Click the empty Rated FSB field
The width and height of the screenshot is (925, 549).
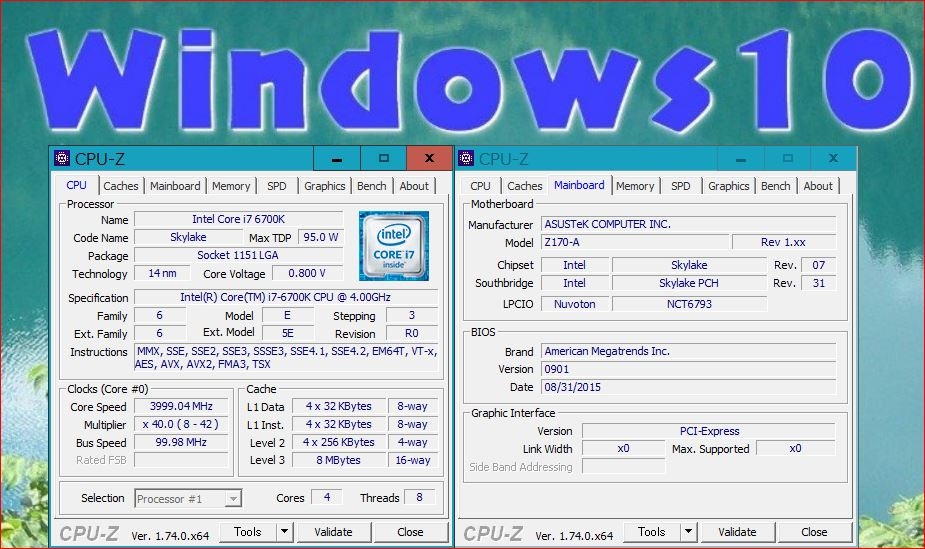click(181, 460)
